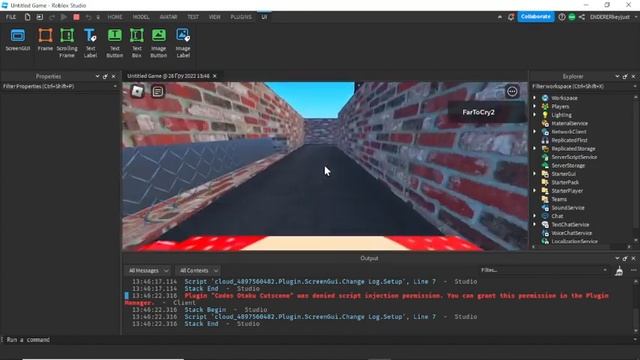Add a Text Box element
This screenshot has height=360, width=640.
[x=137, y=43]
